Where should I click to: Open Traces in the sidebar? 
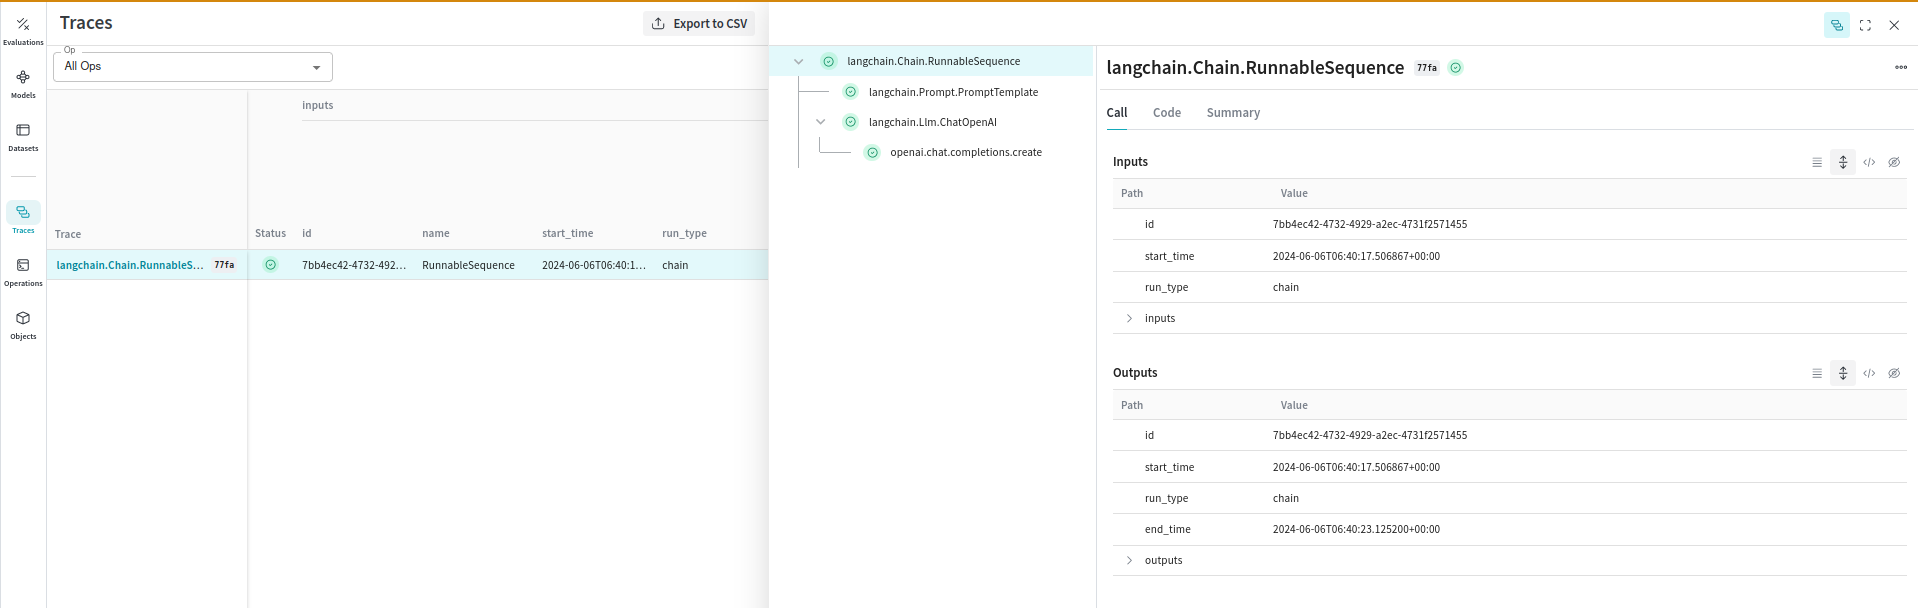point(23,219)
